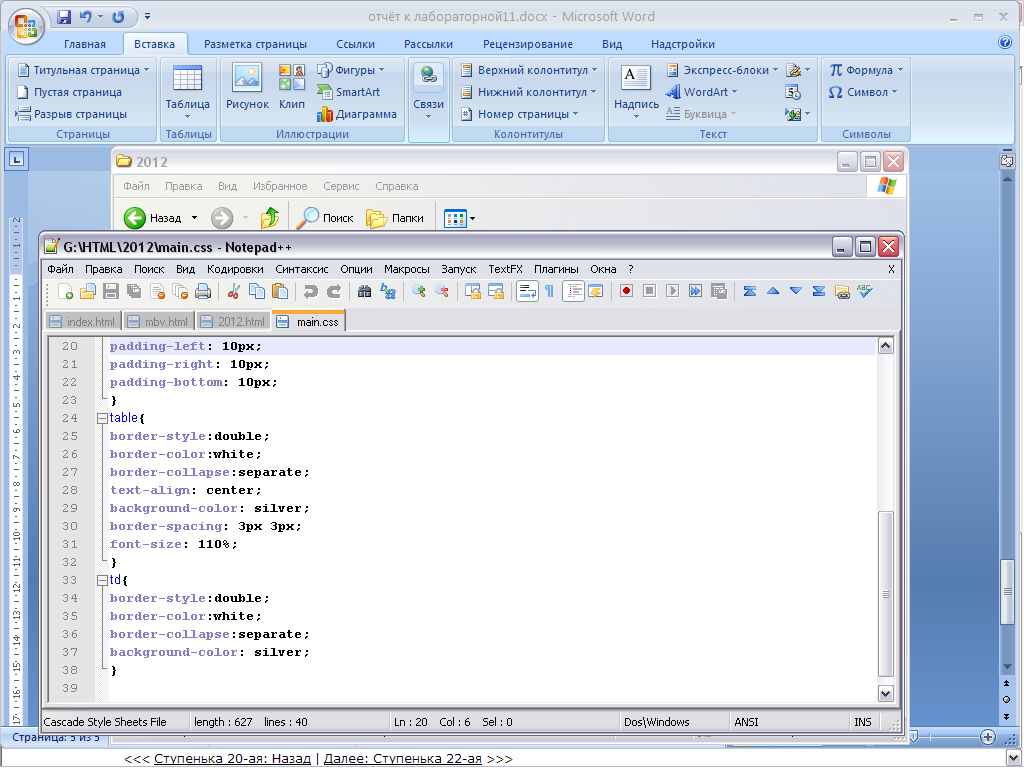Viewport: 1024px width, 768px height.
Task: Click the Zoom Out icon in Notepad++
Action: (x=441, y=291)
